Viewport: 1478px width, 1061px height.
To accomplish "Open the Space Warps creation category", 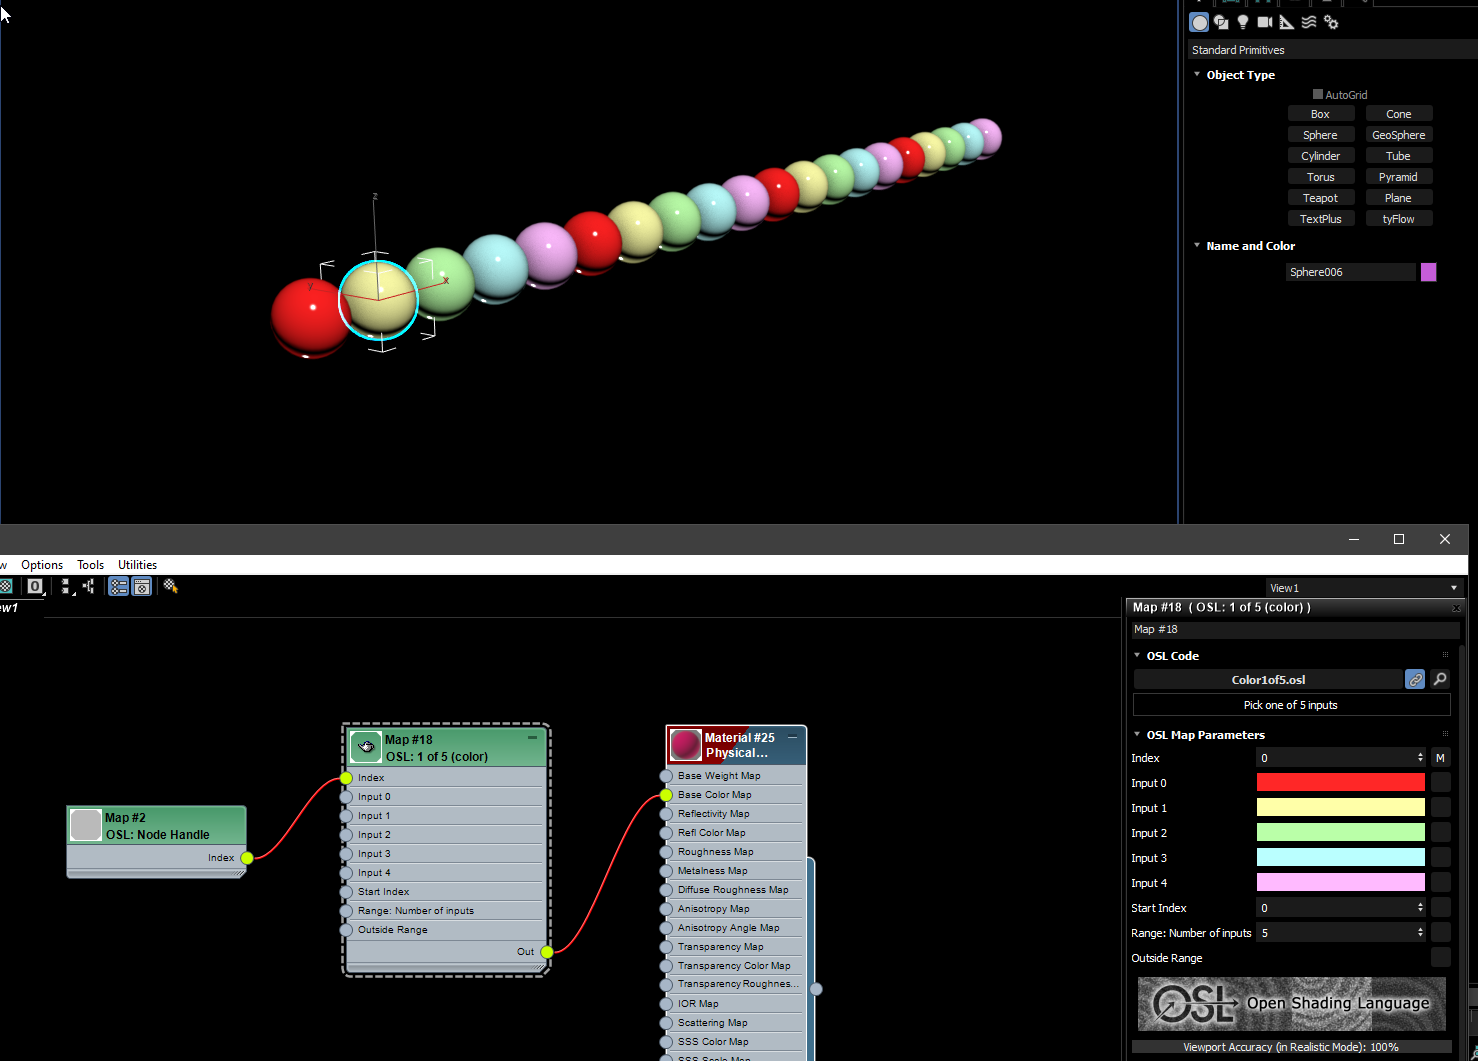I will pyautogui.click(x=1308, y=21).
